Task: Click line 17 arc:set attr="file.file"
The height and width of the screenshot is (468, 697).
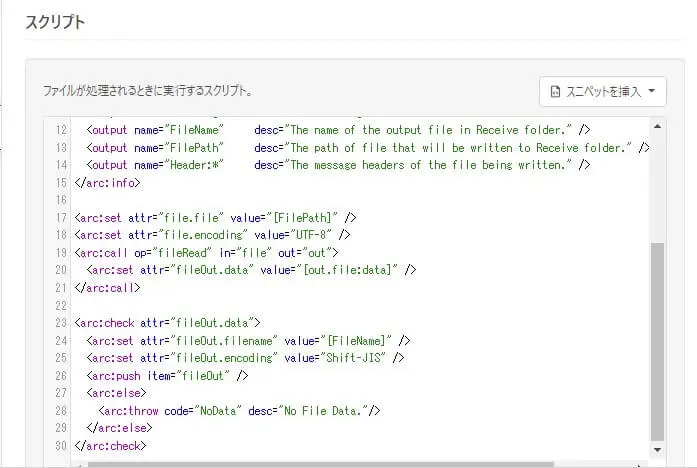Action: click(x=216, y=218)
